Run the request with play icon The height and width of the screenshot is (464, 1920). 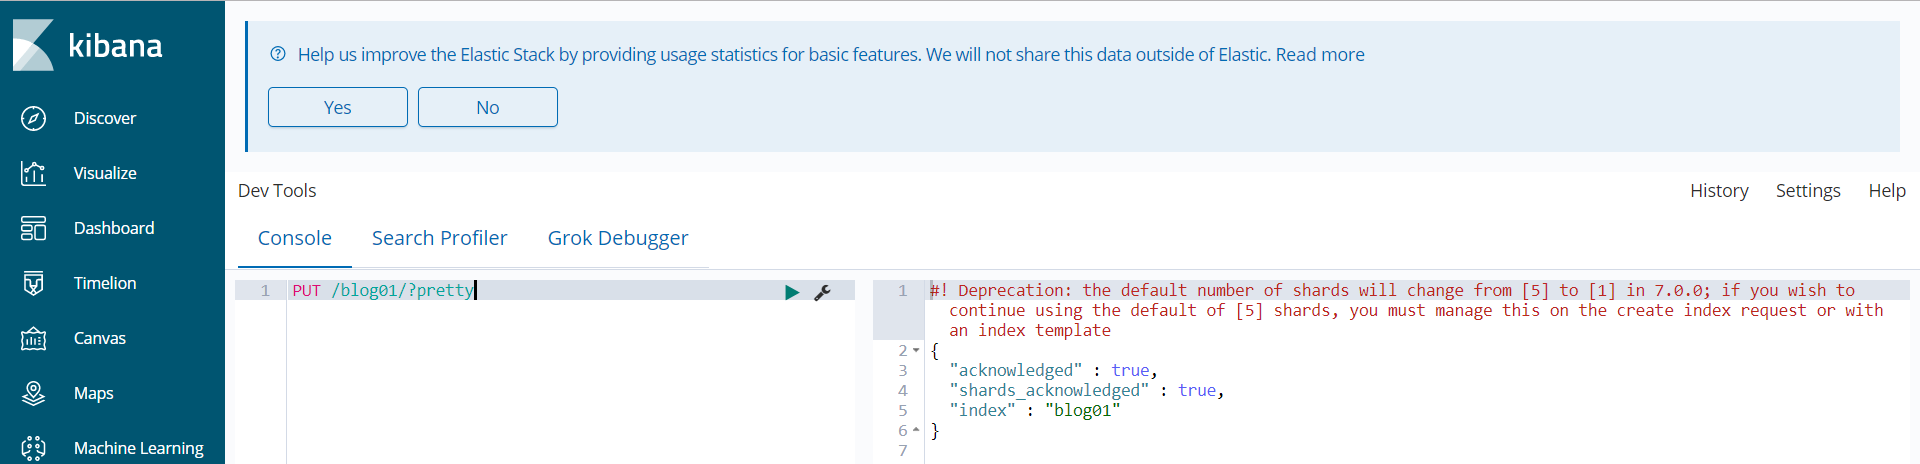click(792, 292)
